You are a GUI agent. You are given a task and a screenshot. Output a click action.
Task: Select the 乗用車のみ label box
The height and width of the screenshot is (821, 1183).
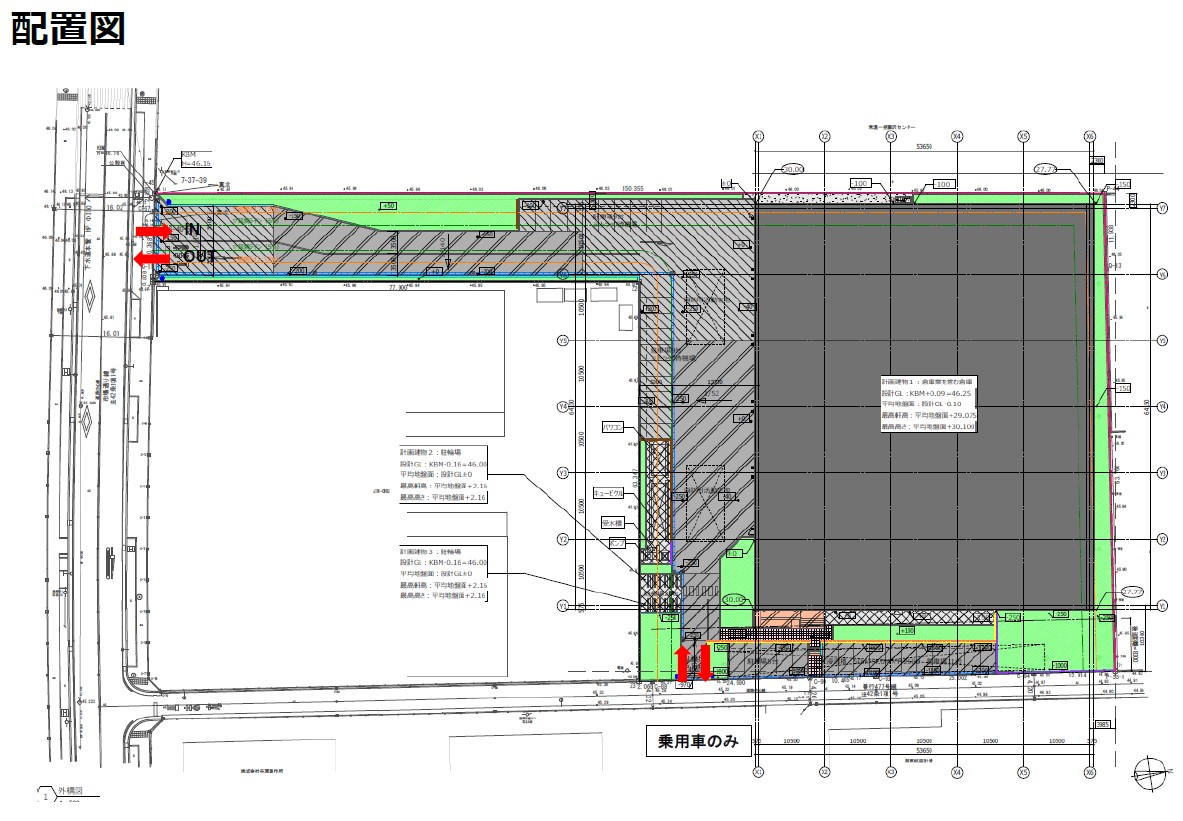(x=699, y=742)
